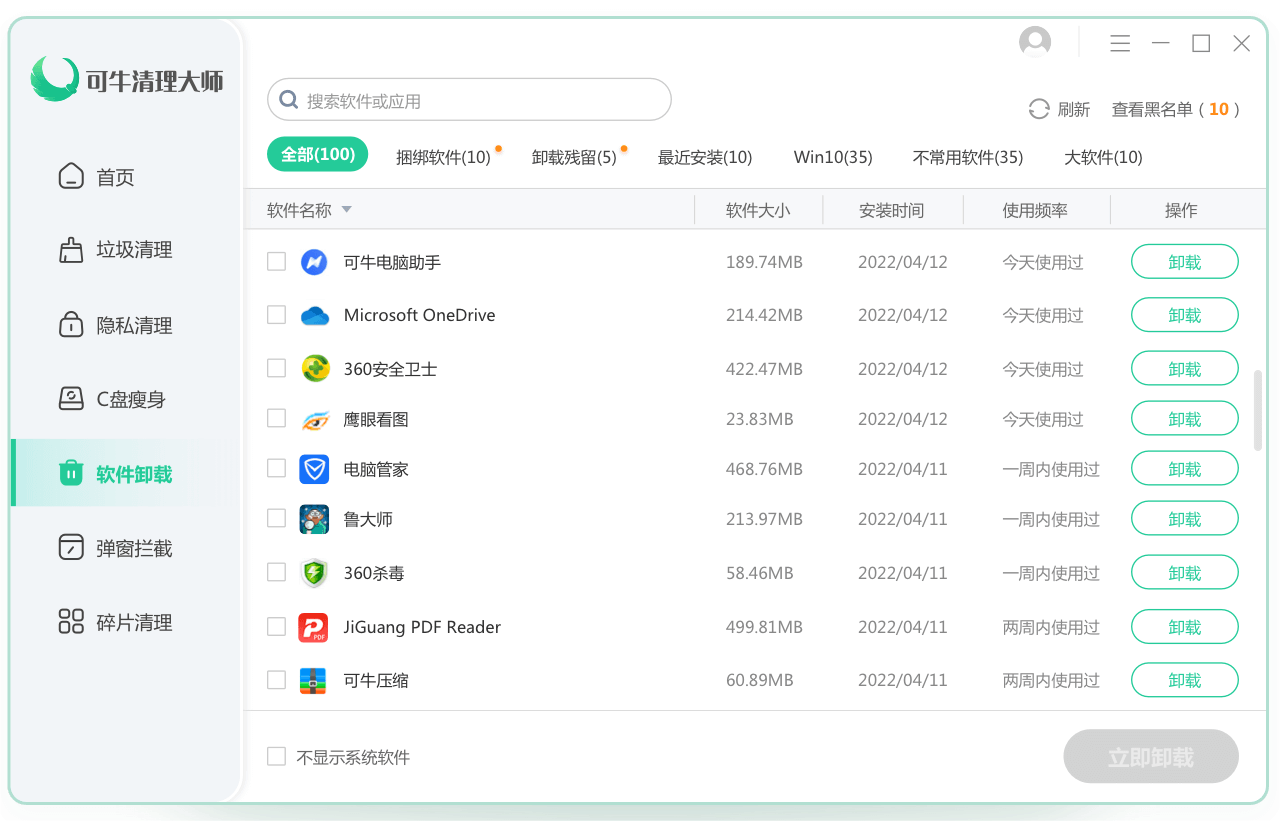Click 卸载 for JiGuang PDF Reader
Image resolution: width=1280 pixels, height=821 pixels.
coord(1185,627)
